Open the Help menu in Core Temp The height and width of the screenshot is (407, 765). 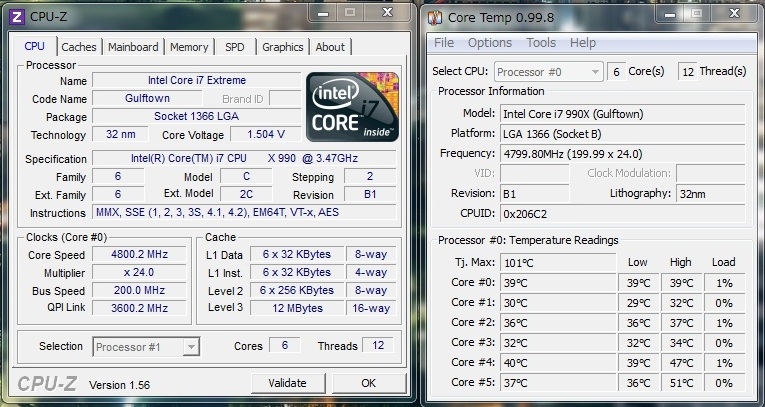coord(583,43)
